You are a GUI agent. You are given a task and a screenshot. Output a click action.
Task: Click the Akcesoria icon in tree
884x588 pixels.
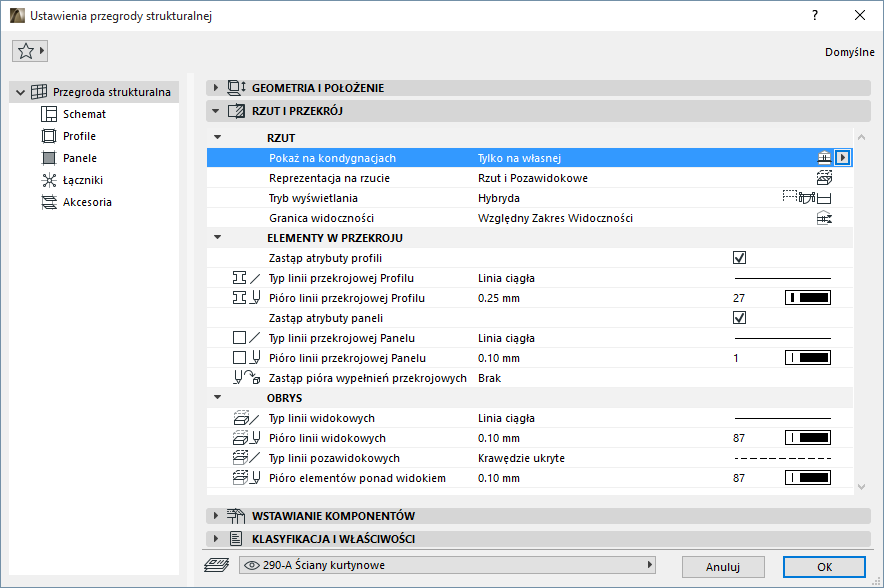pyautogui.click(x=49, y=202)
